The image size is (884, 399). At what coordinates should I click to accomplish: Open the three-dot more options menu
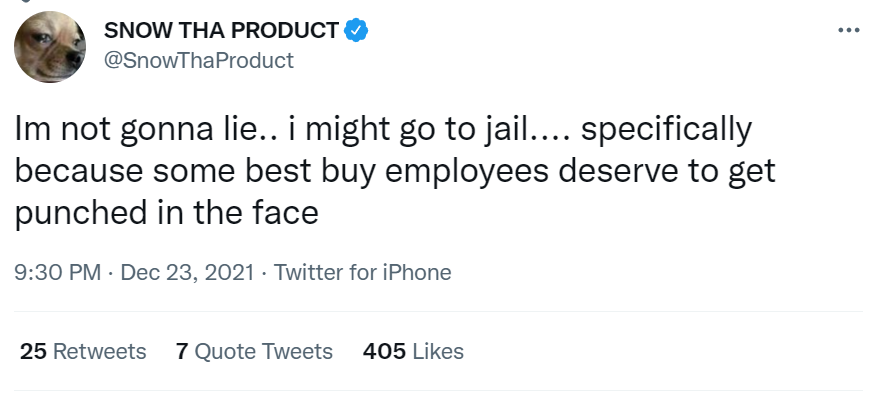848,30
